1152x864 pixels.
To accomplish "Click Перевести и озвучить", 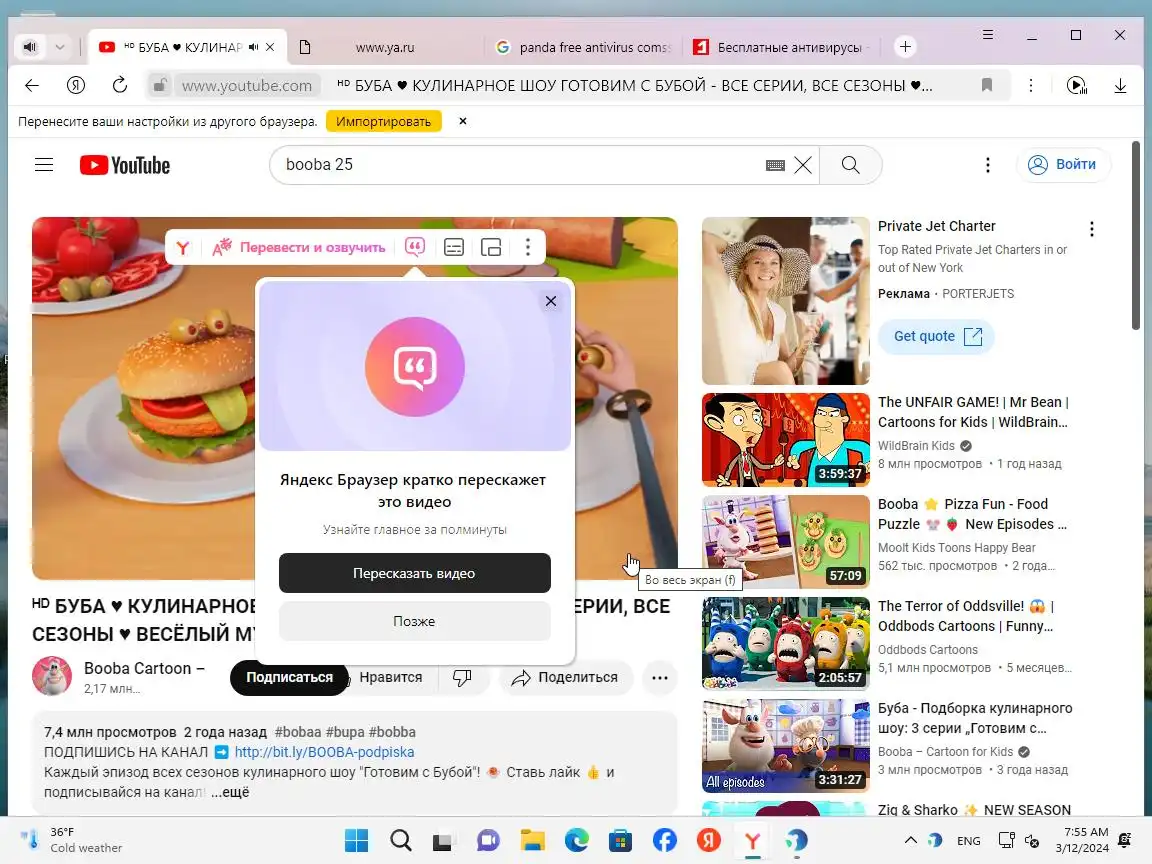I will (x=298, y=248).
